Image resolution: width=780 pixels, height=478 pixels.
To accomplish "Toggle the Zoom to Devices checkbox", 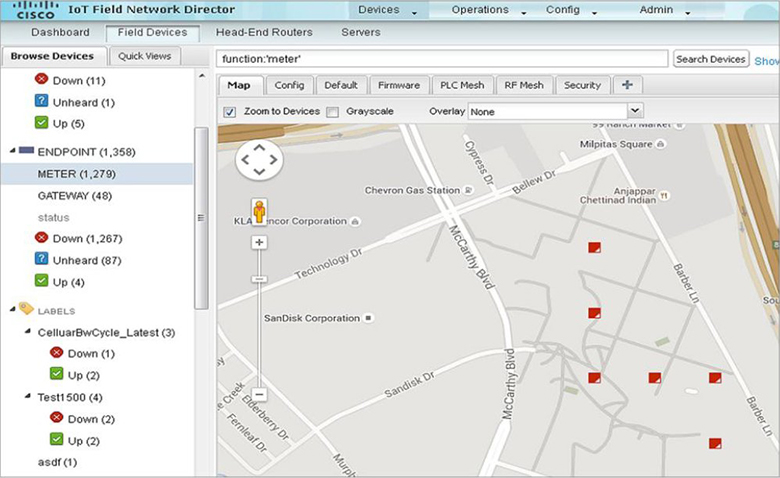I will click(x=230, y=111).
